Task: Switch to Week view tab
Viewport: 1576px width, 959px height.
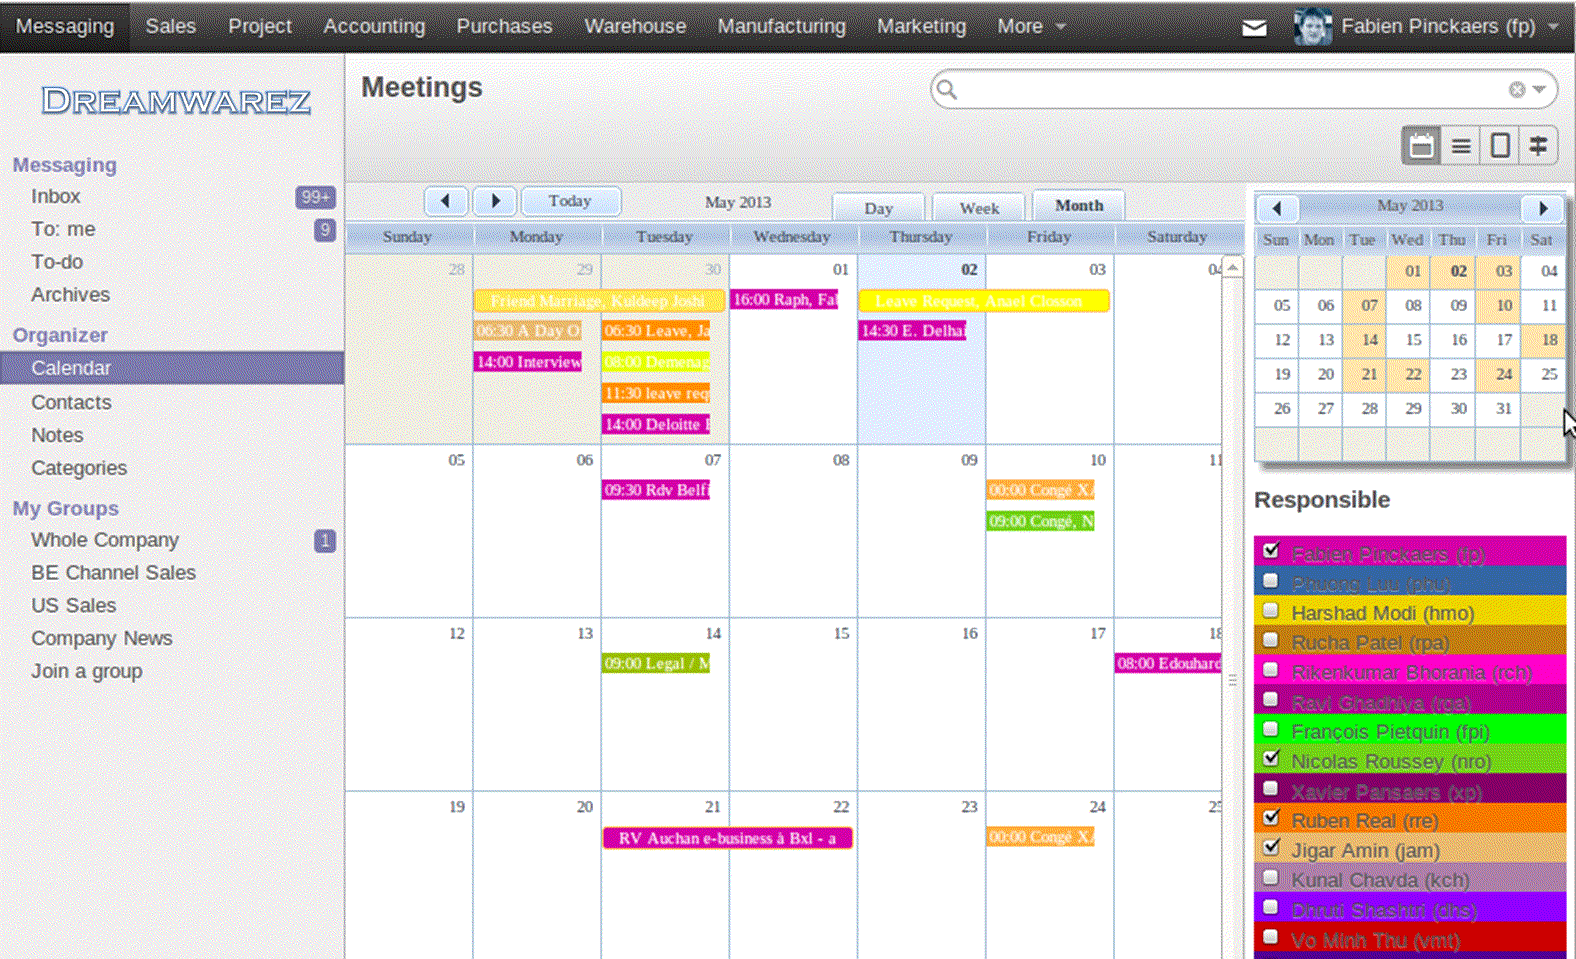Action: [x=979, y=207]
